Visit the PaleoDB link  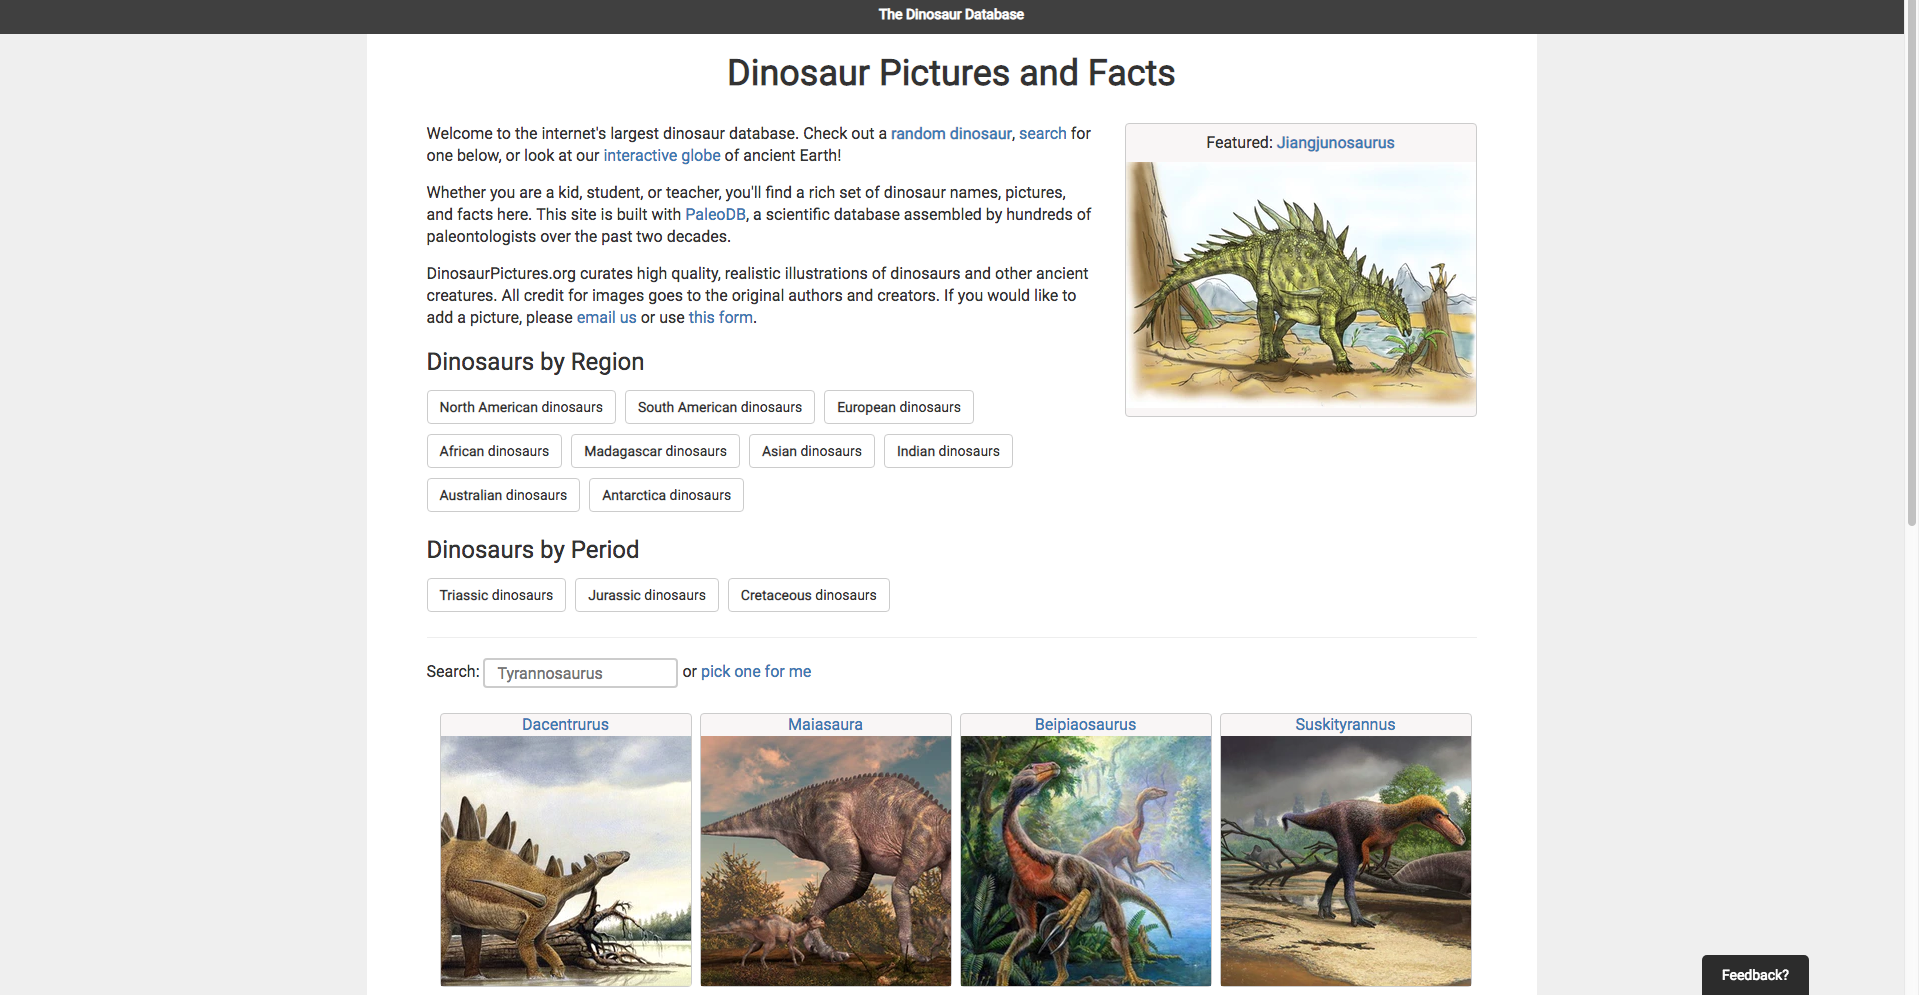click(x=715, y=215)
